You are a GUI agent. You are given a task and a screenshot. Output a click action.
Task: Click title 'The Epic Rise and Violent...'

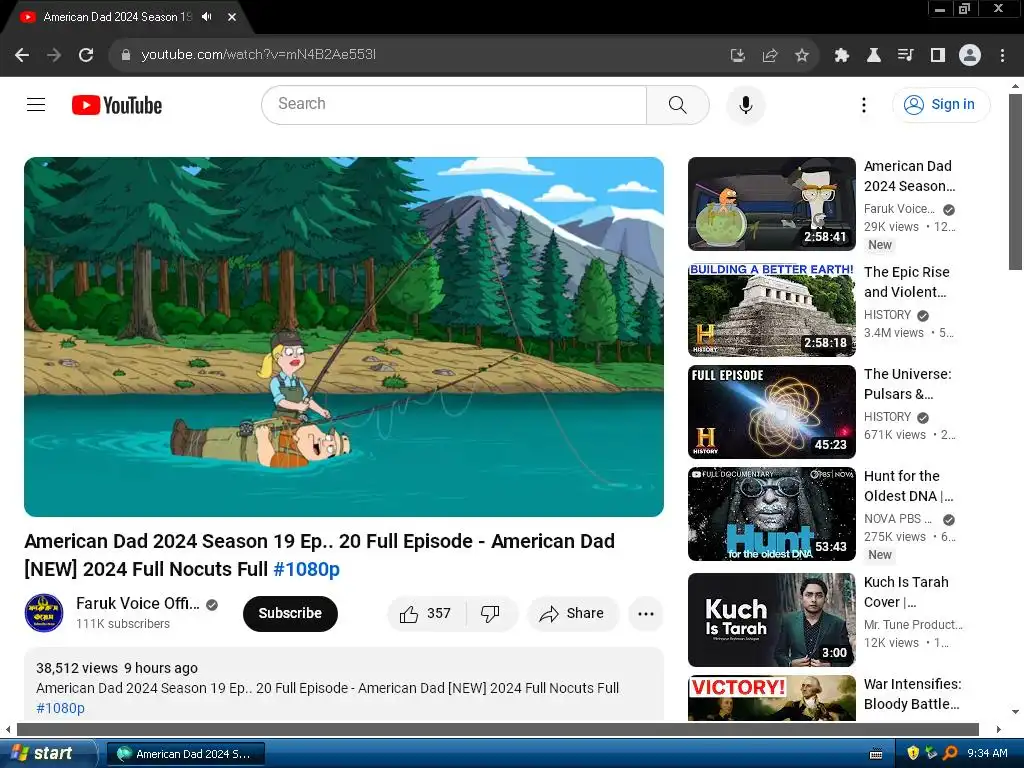[906, 282]
